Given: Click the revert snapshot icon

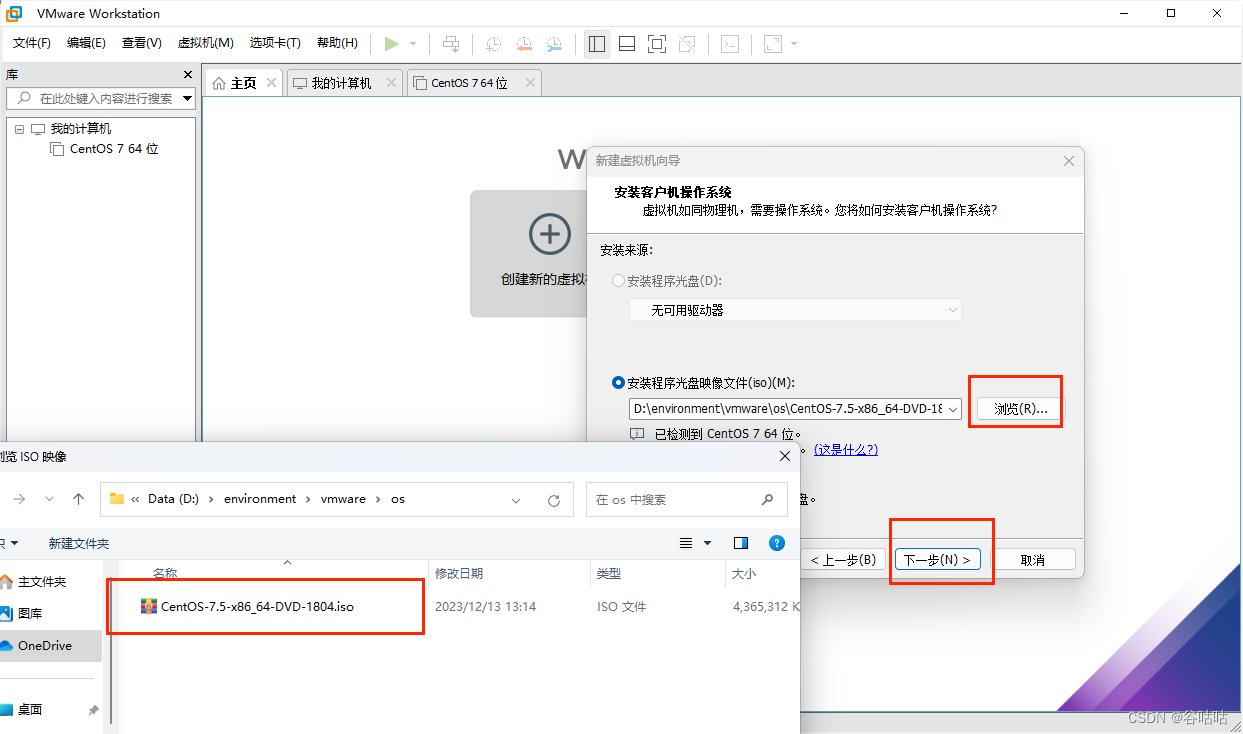Looking at the screenshot, I should [x=524, y=44].
